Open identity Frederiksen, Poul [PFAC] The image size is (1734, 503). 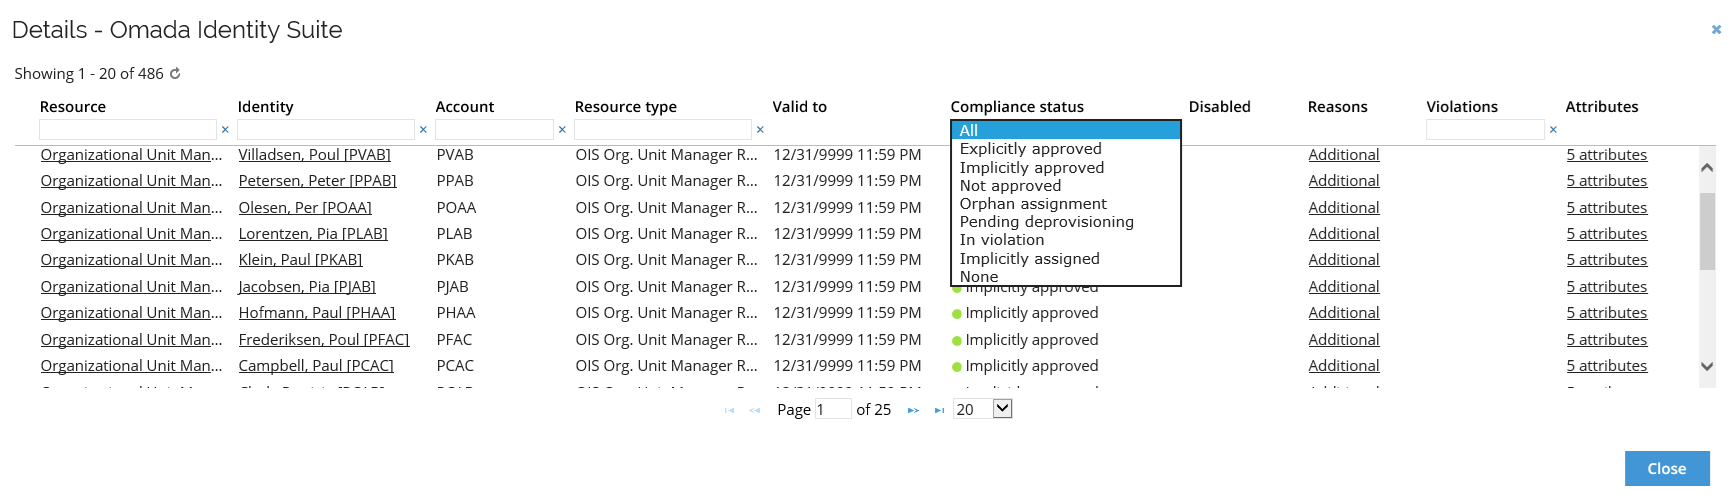(x=324, y=340)
